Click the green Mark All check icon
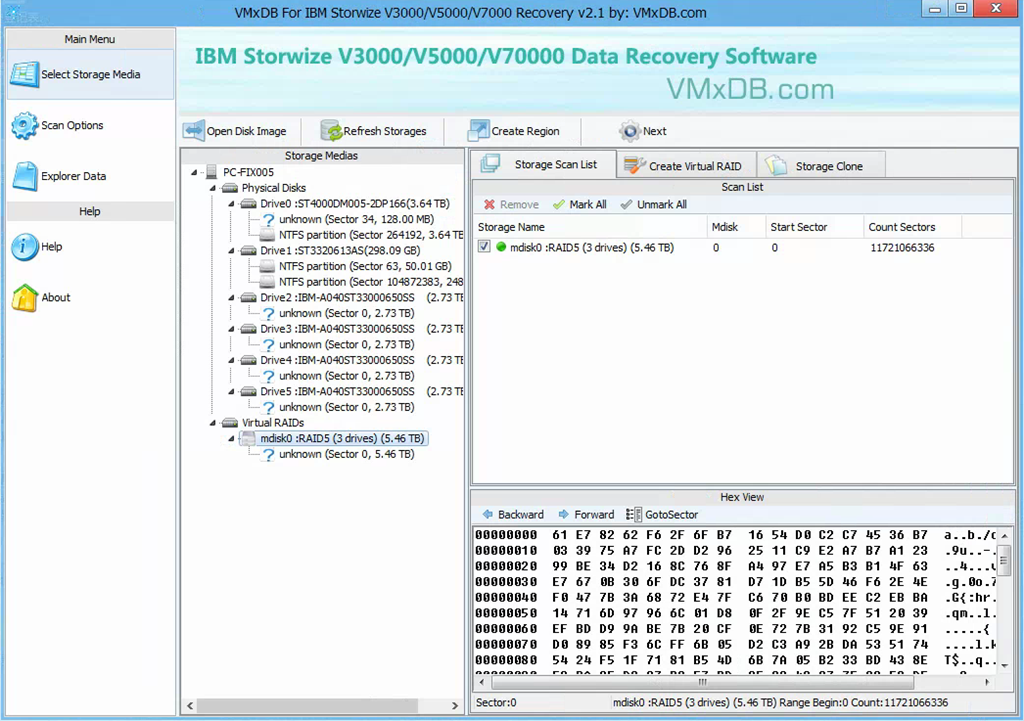1024x721 pixels. point(558,204)
